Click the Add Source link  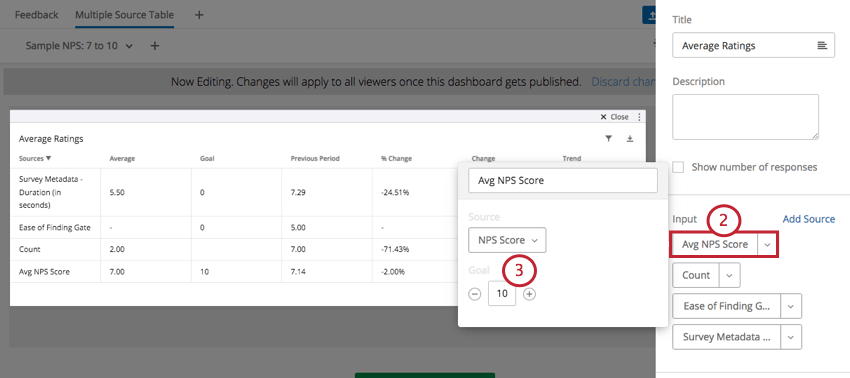[809, 219]
